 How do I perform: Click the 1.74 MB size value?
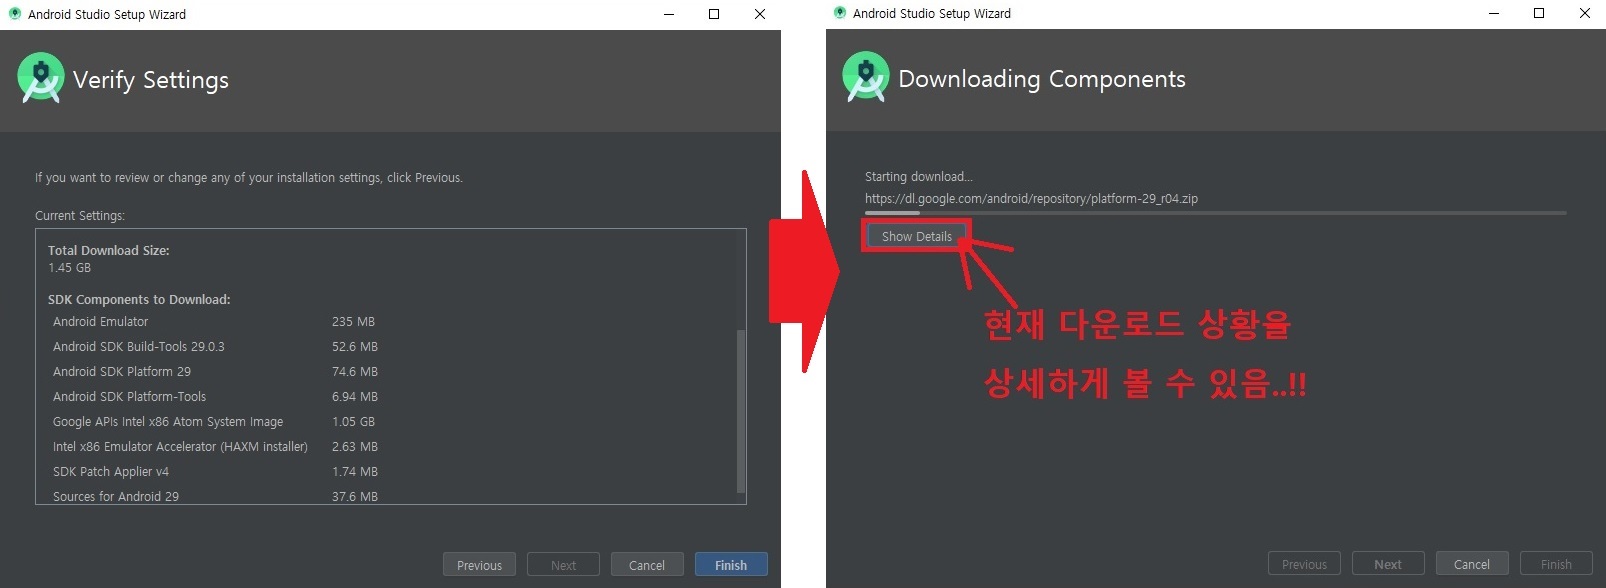tap(355, 472)
